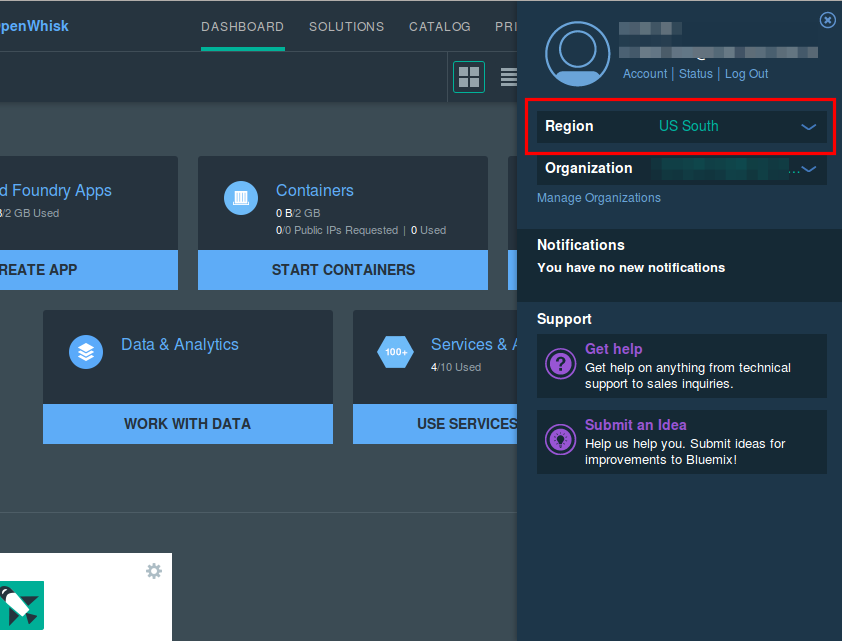Click the Data & Analytics layers icon
The height and width of the screenshot is (641, 842).
coord(86,352)
